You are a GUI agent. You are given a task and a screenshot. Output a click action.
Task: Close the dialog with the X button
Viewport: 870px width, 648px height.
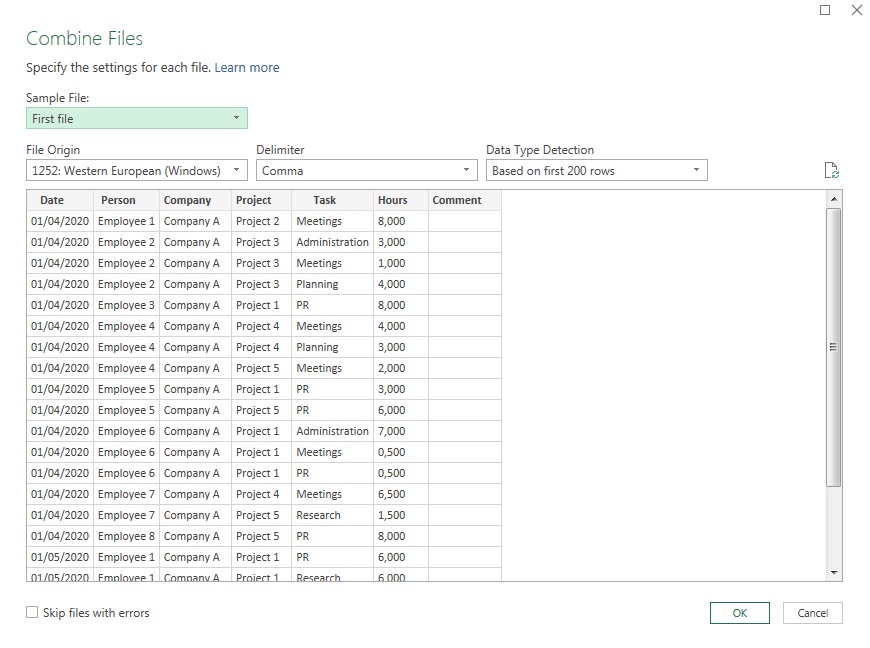pyautogui.click(x=856, y=10)
